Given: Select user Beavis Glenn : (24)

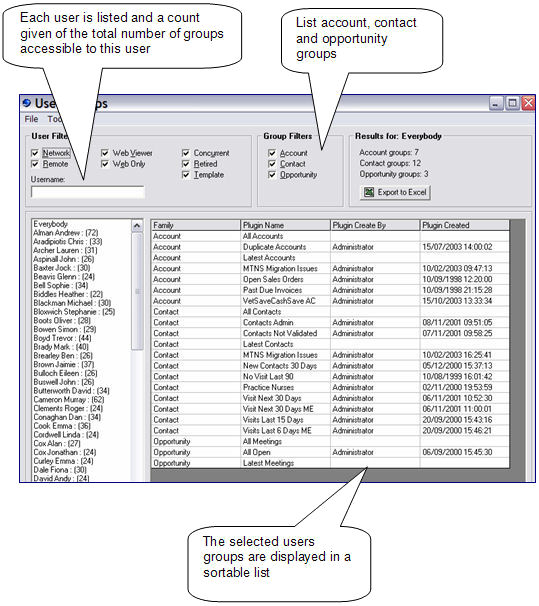Looking at the screenshot, I should (x=64, y=277).
